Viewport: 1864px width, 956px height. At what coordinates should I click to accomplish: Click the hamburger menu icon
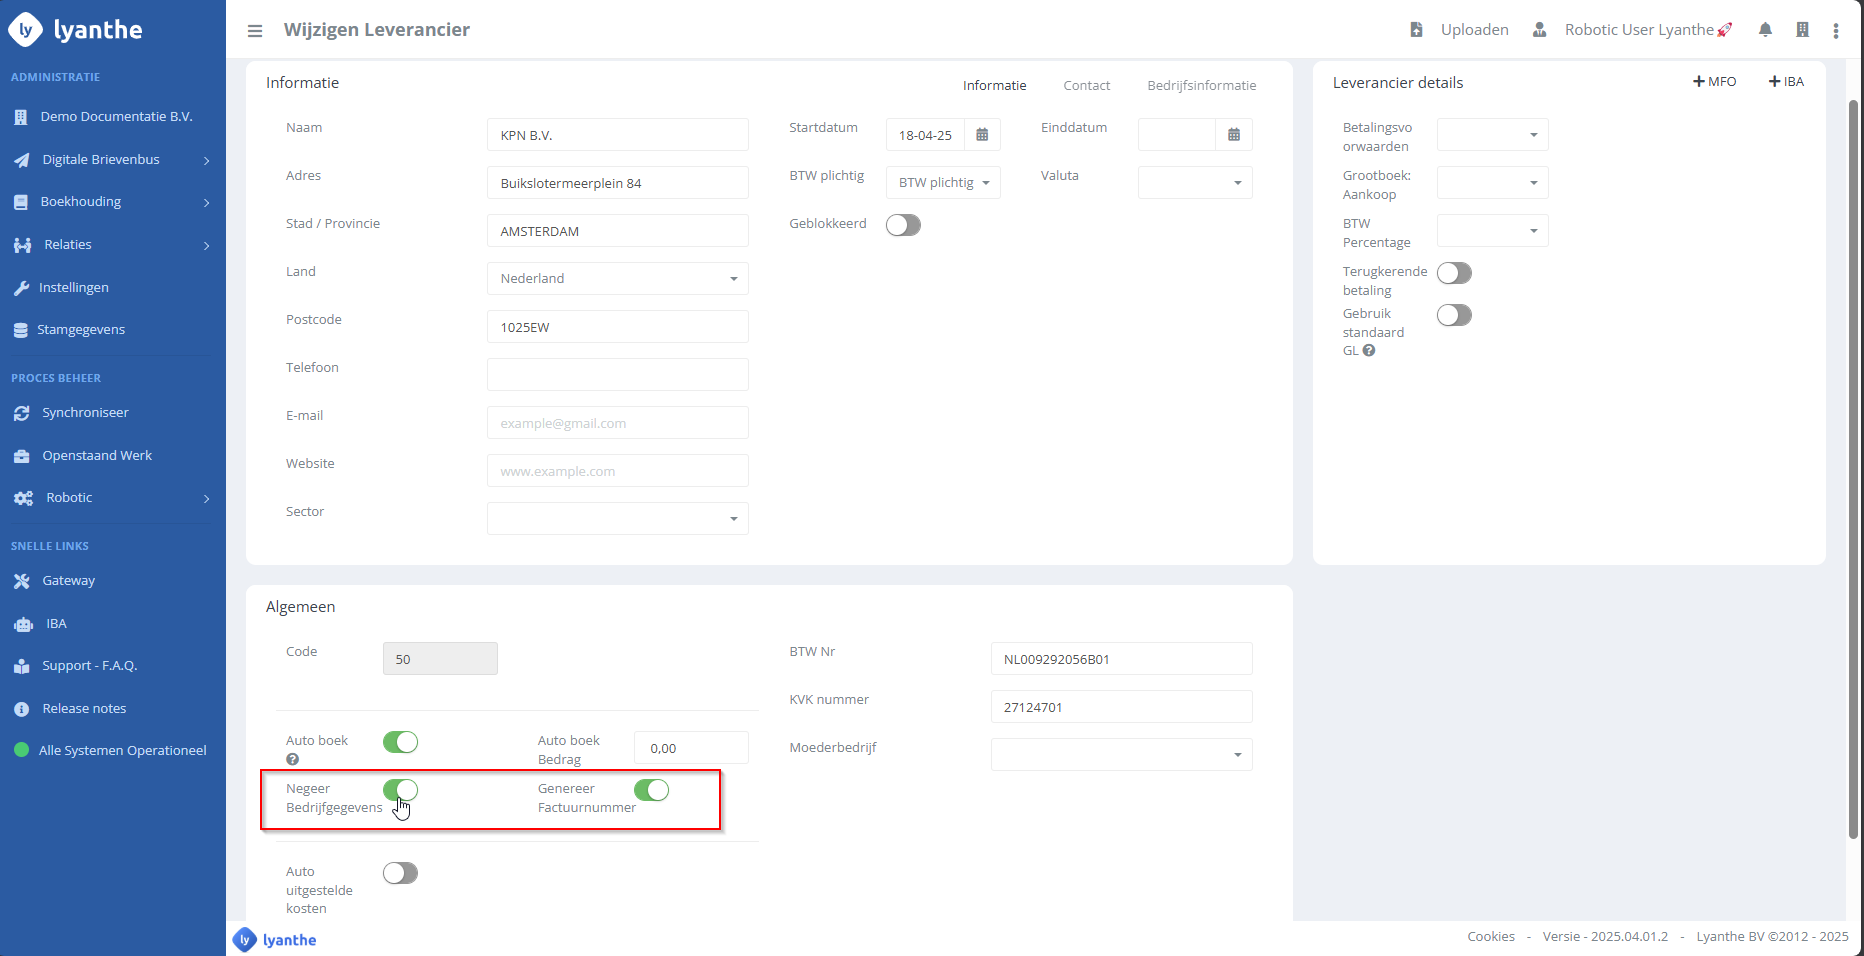pos(255,31)
